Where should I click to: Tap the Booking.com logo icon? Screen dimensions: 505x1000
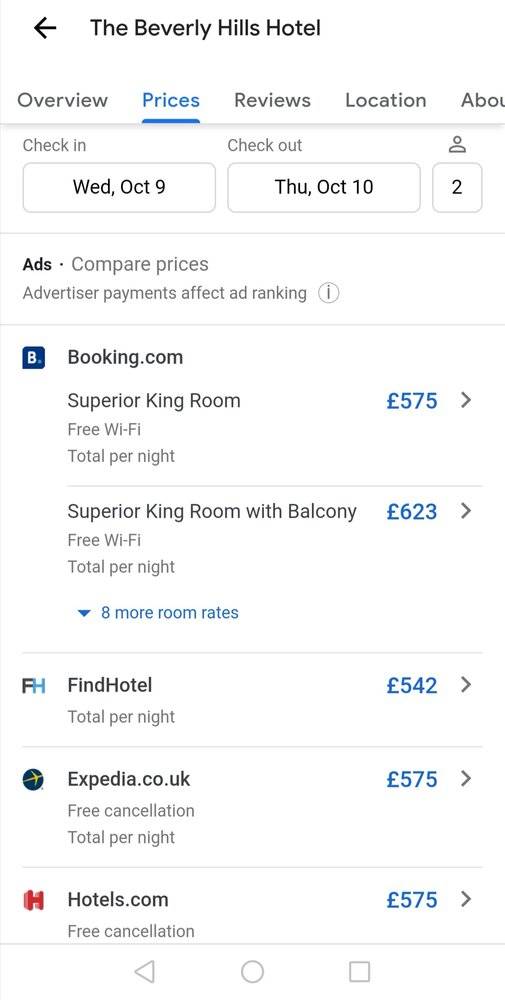point(34,358)
